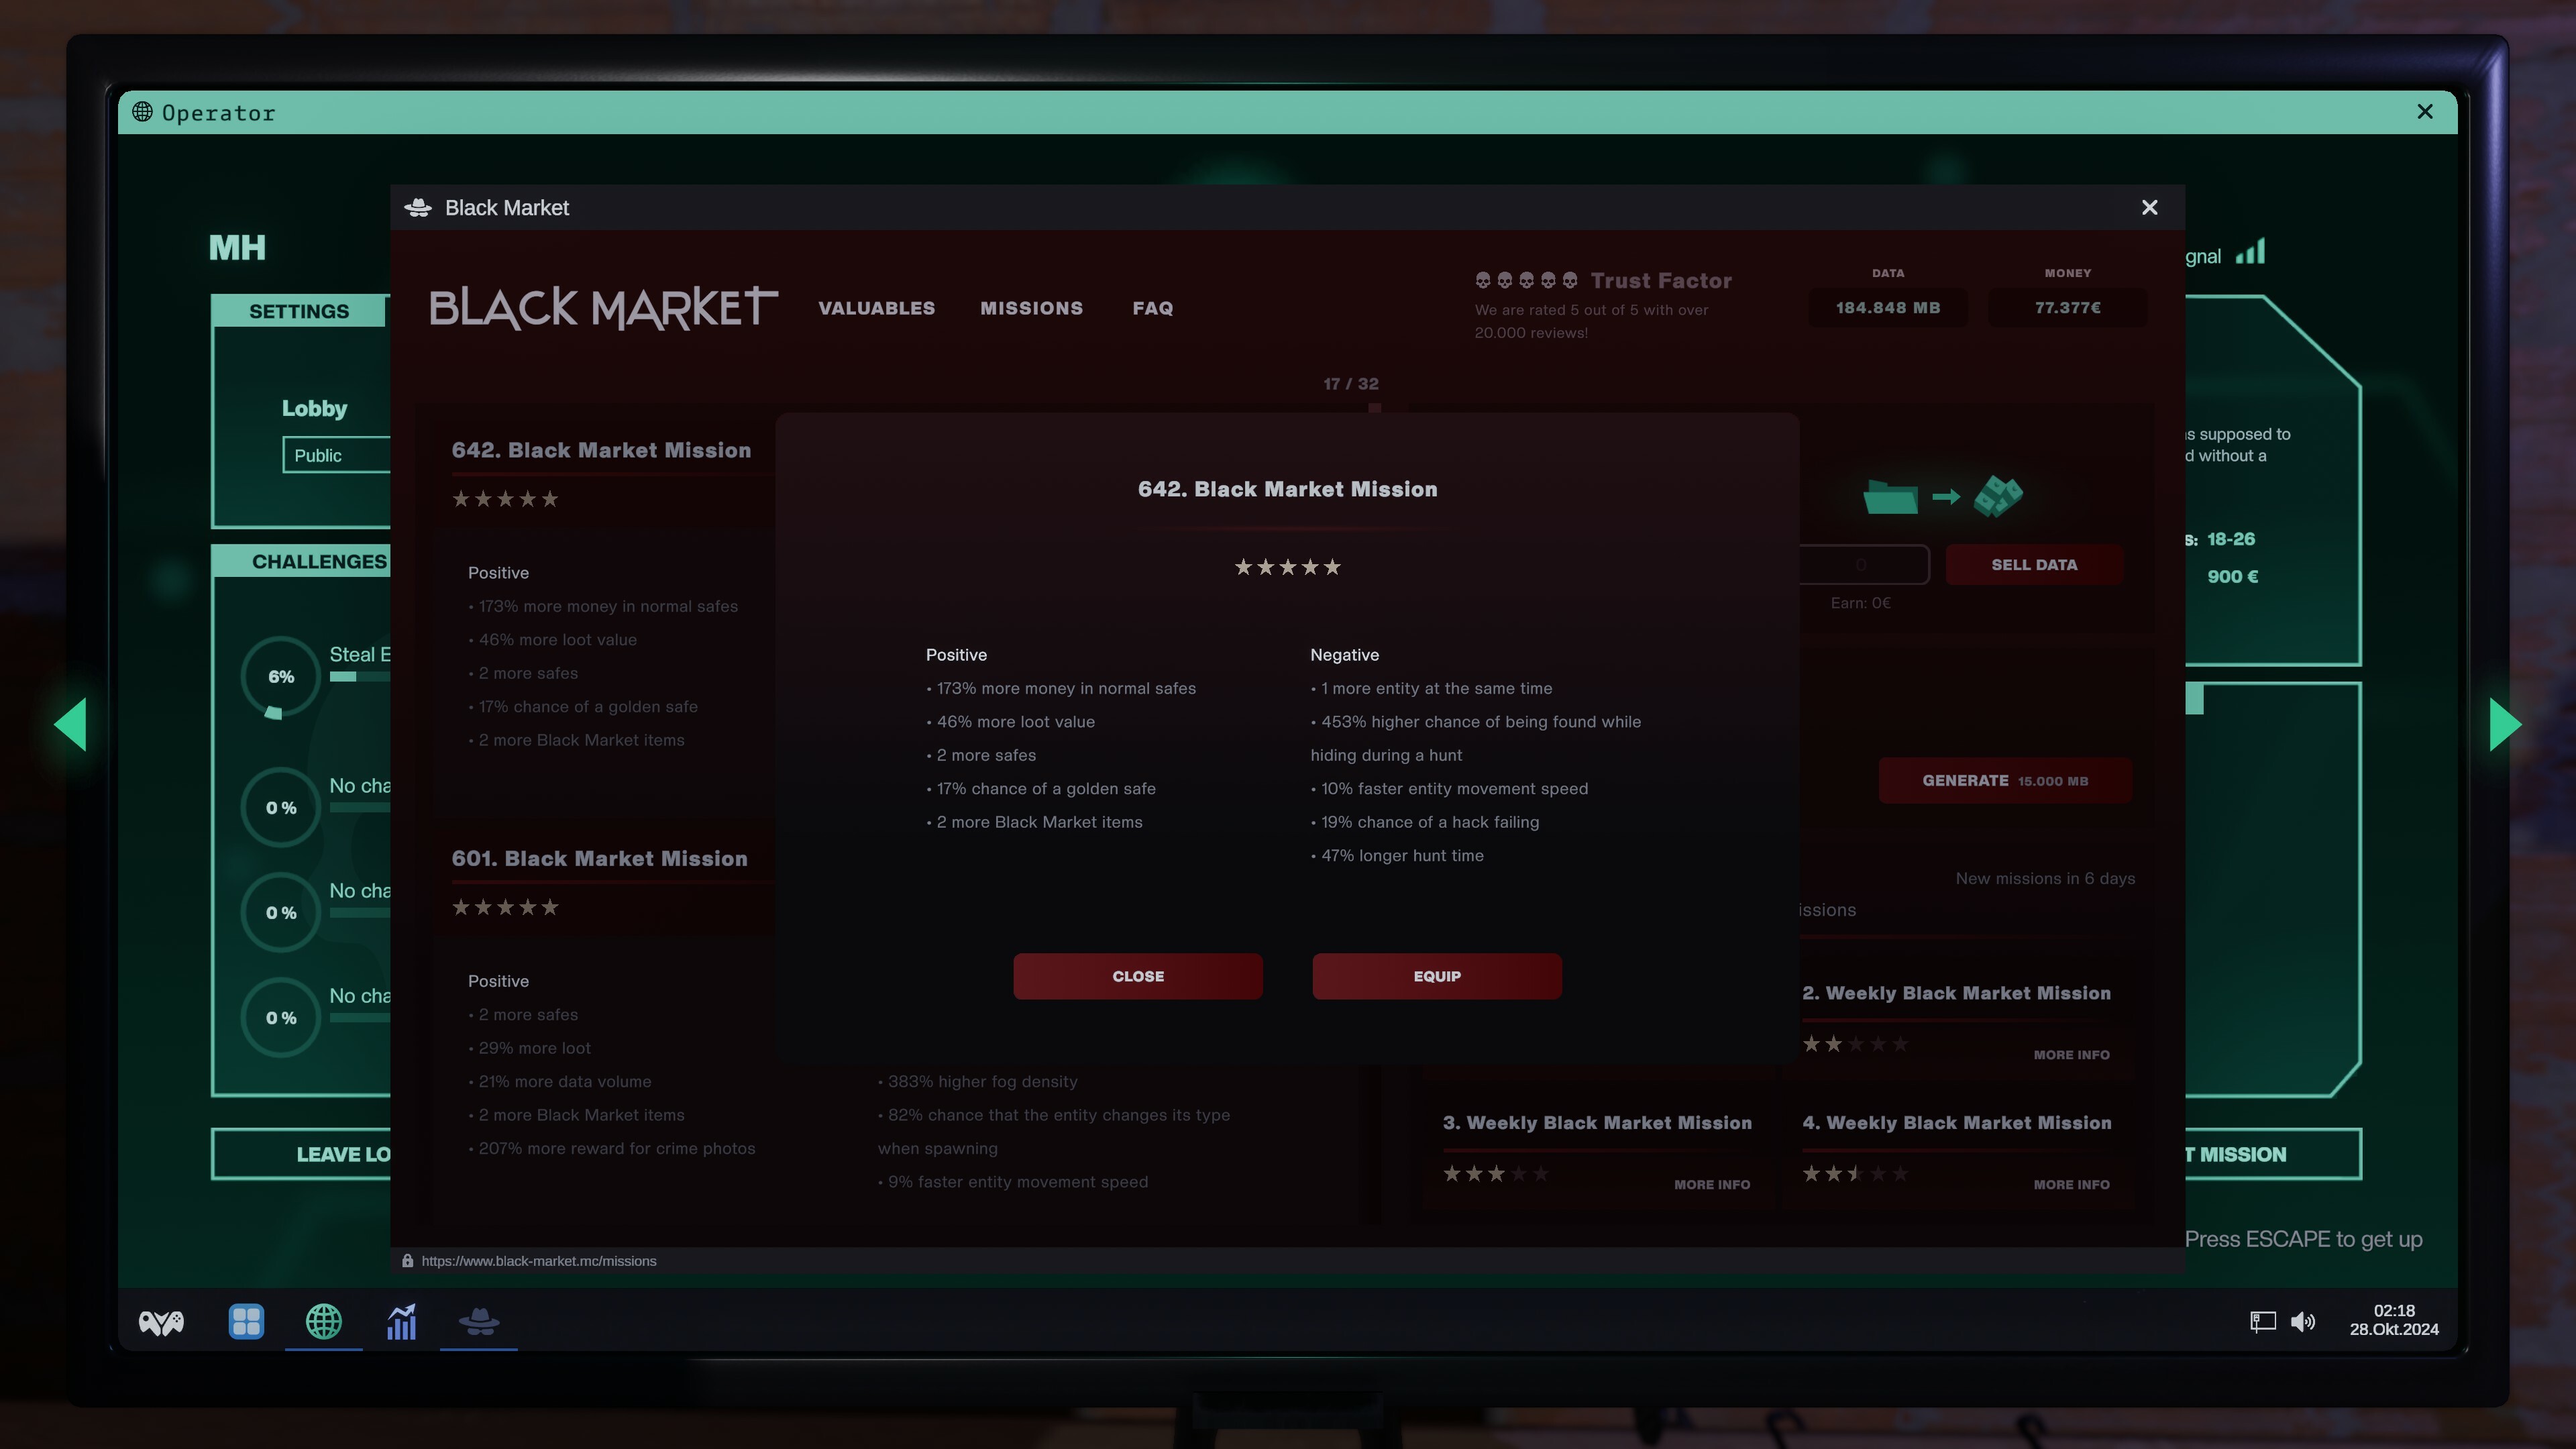Image resolution: width=2576 pixels, height=1449 pixels.
Task: Click the 6% Steal challenge progress ring
Action: [x=280, y=676]
